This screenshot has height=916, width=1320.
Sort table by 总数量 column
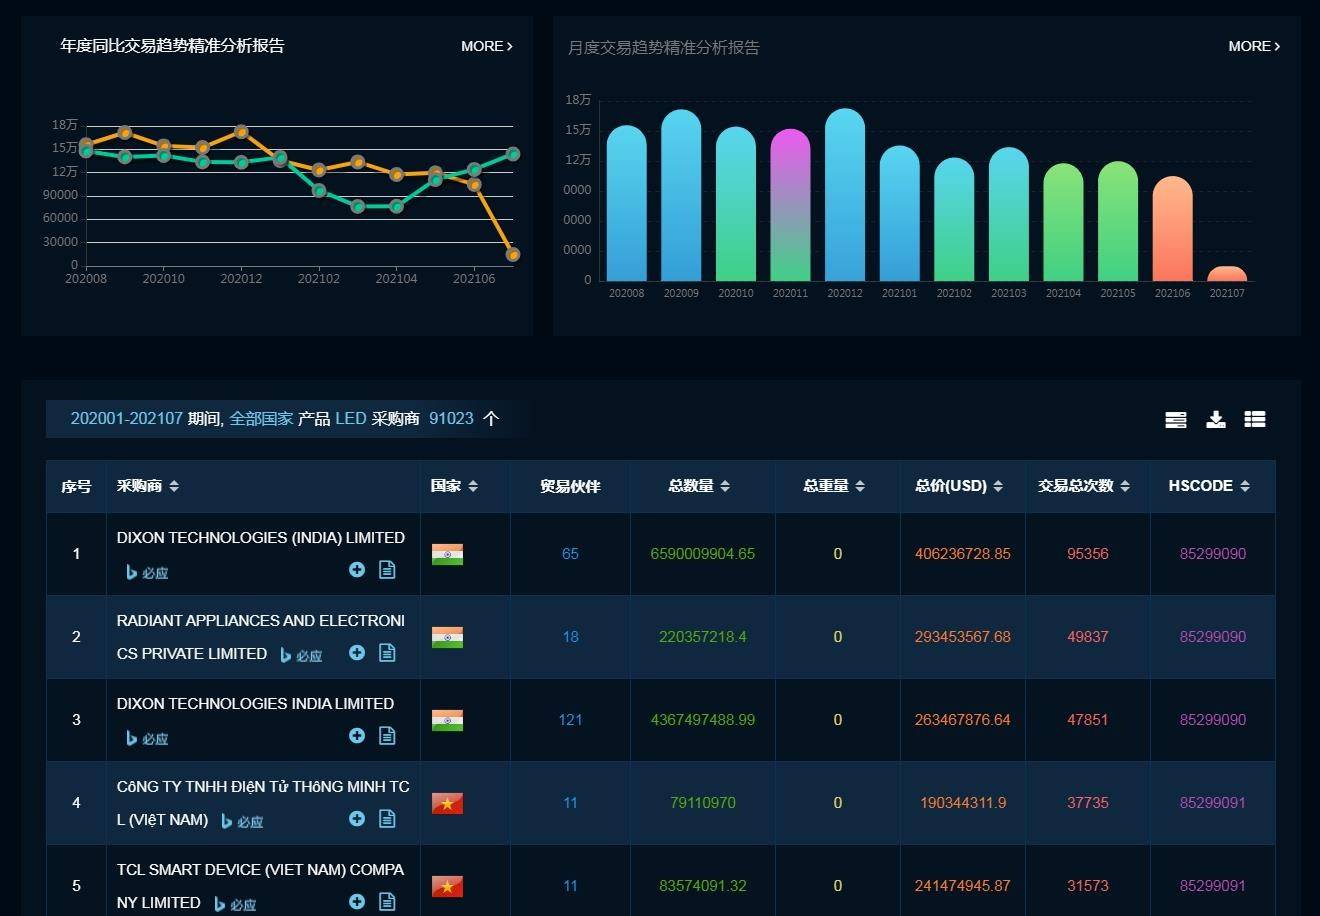699,486
